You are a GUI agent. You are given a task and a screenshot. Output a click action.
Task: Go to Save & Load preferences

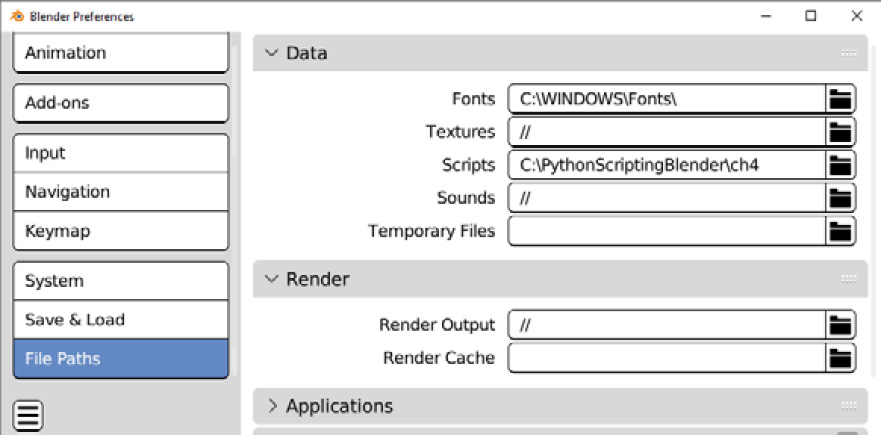(x=121, y=320)
